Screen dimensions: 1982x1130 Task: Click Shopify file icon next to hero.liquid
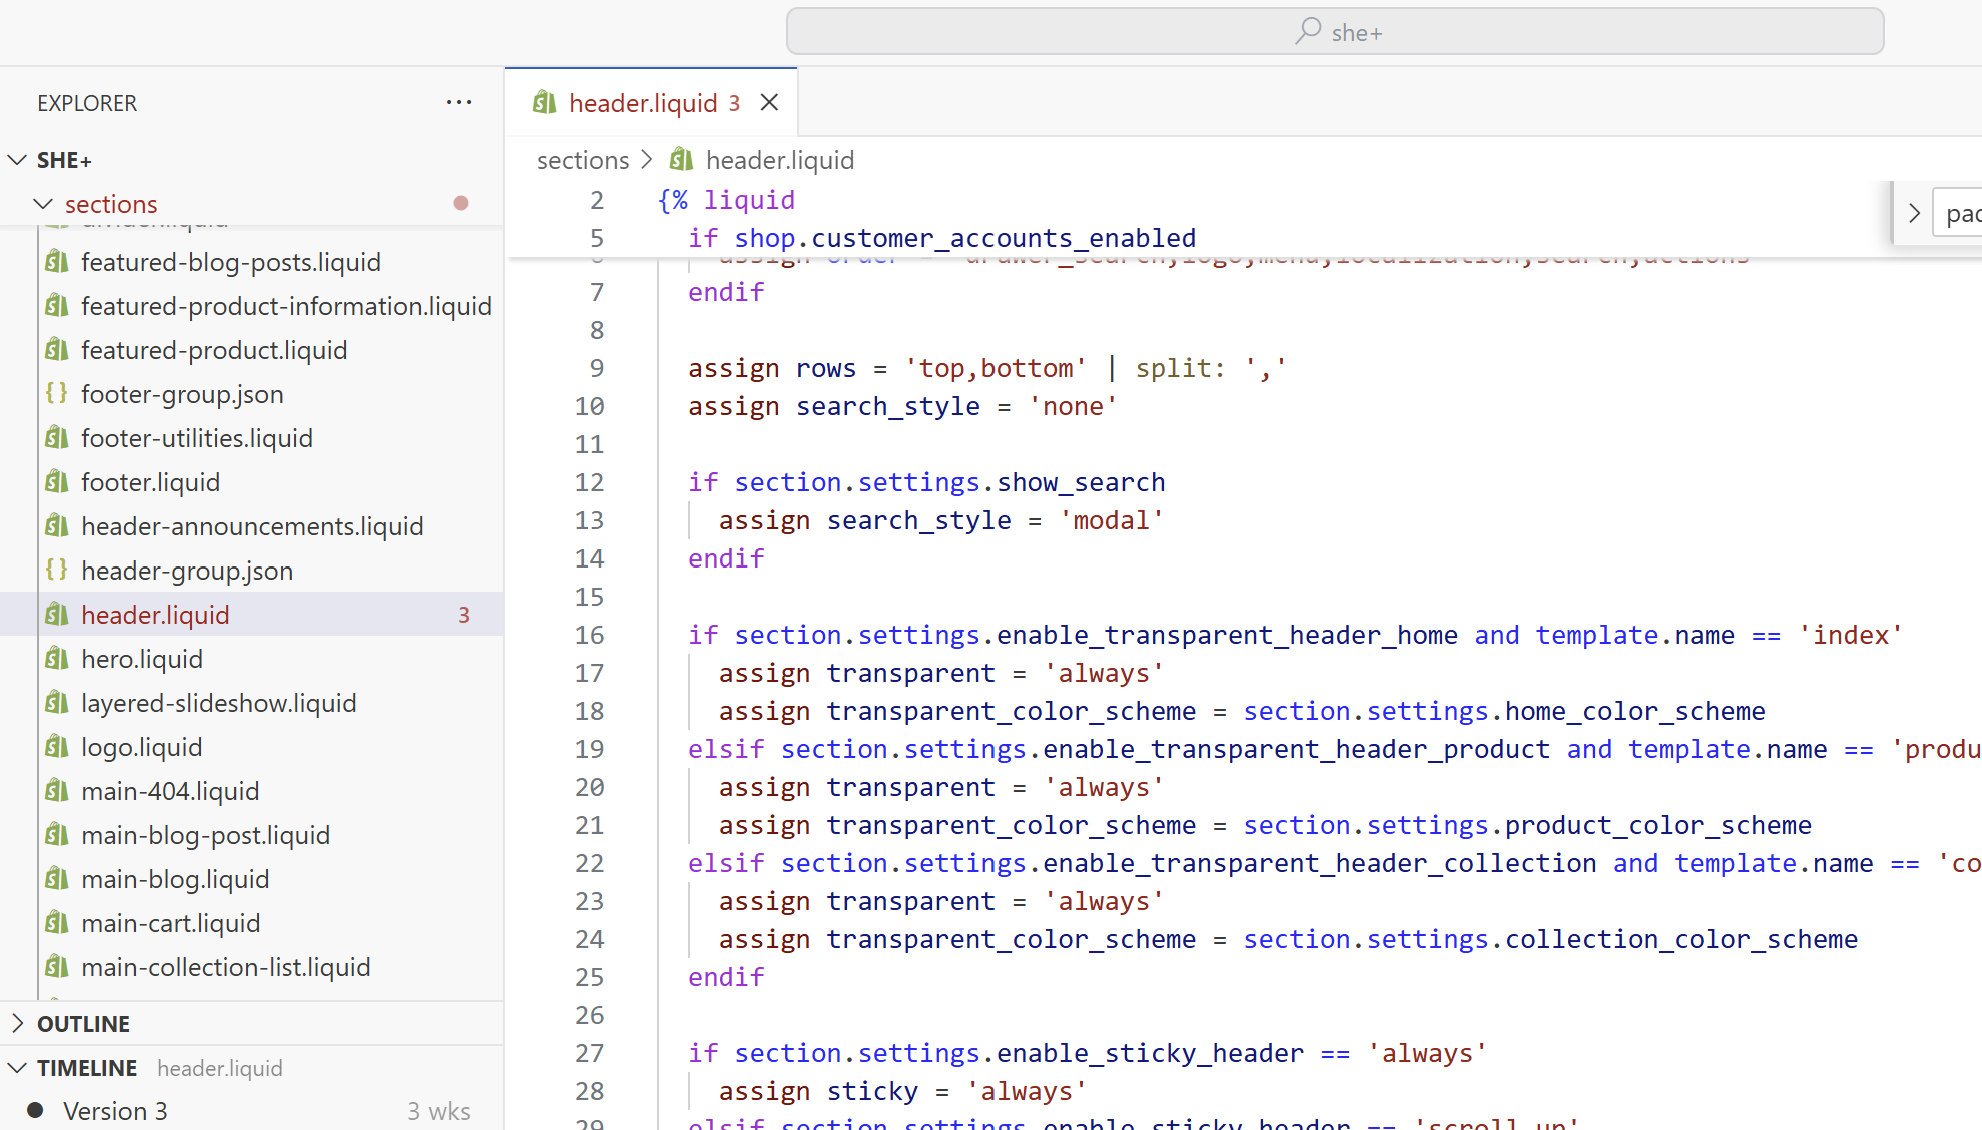pos(57,659)
